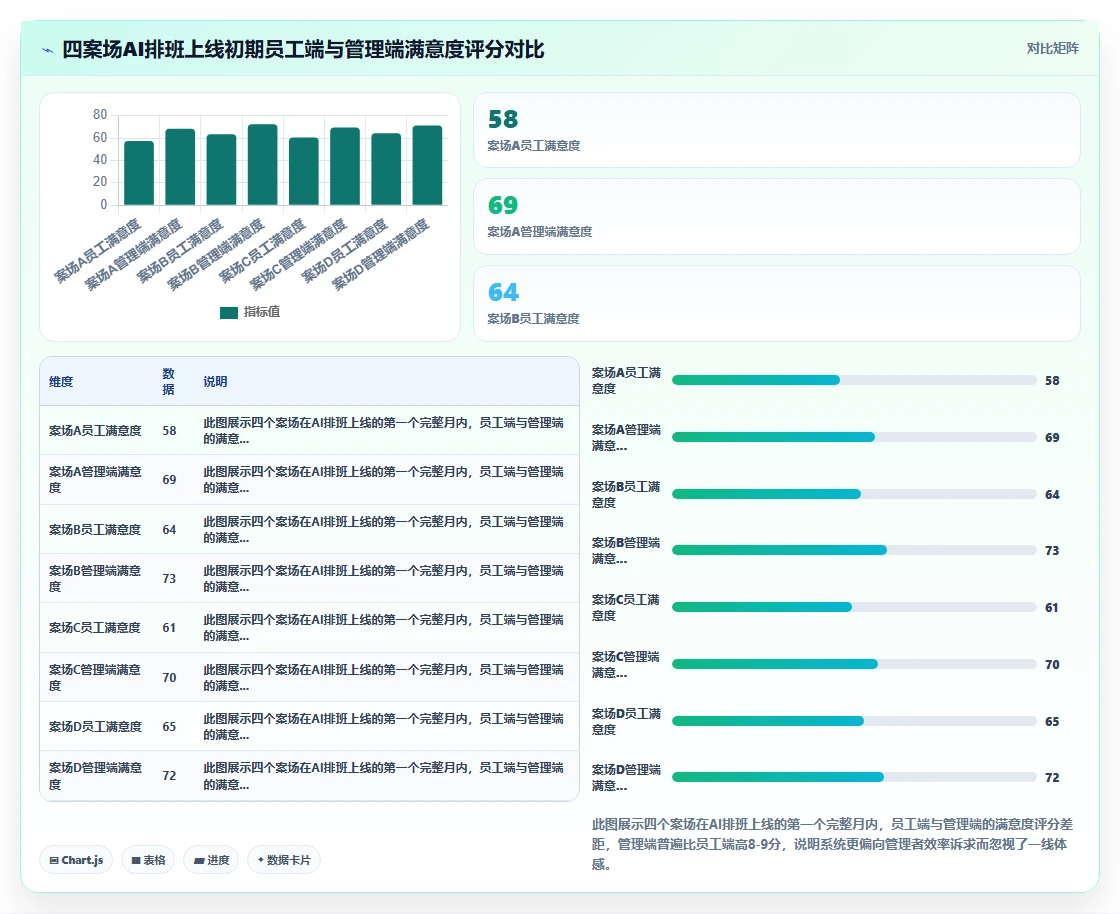Click table value 73 for 案场B管理端
Viewport: 1120px width, 914px height.
coord(169,578)
